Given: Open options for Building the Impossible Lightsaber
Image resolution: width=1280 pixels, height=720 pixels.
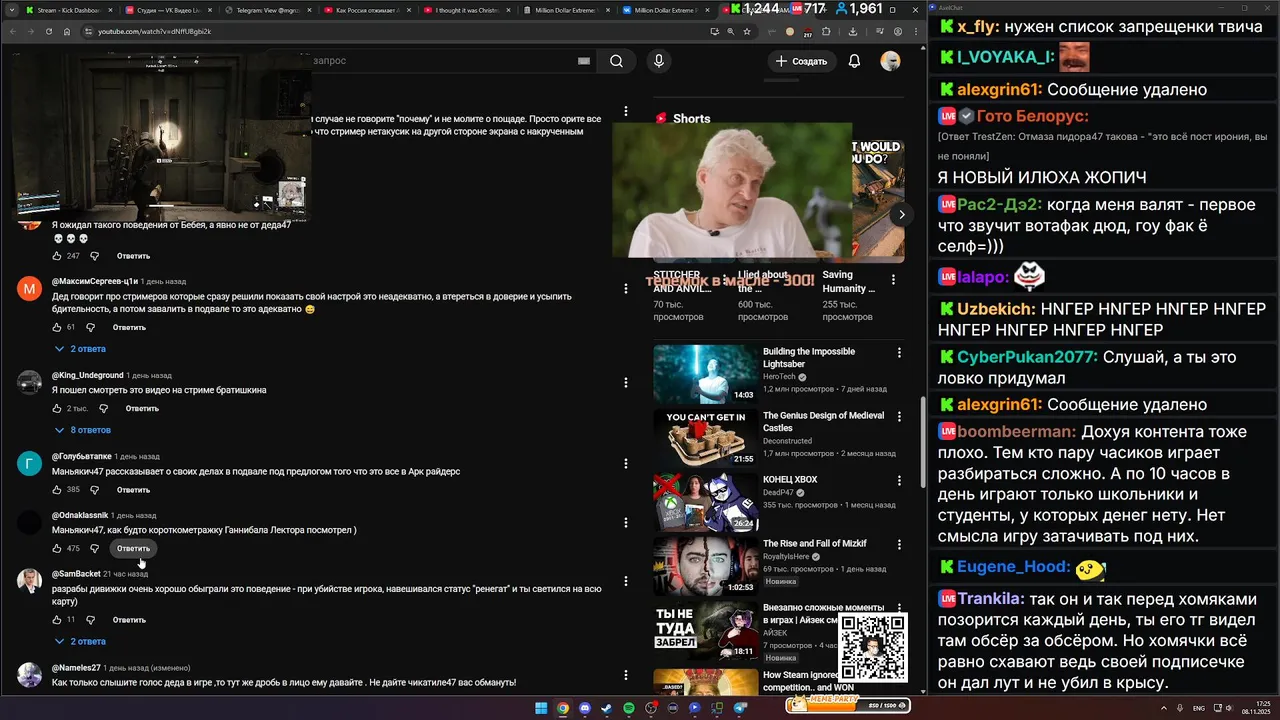Looking at the screenshot, I should (899, 352).
